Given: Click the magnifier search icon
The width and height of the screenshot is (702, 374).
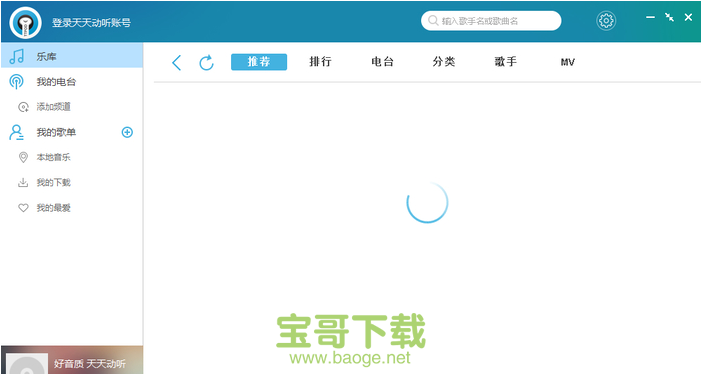Looking at the screenshot, I should [x=433, y=21].
